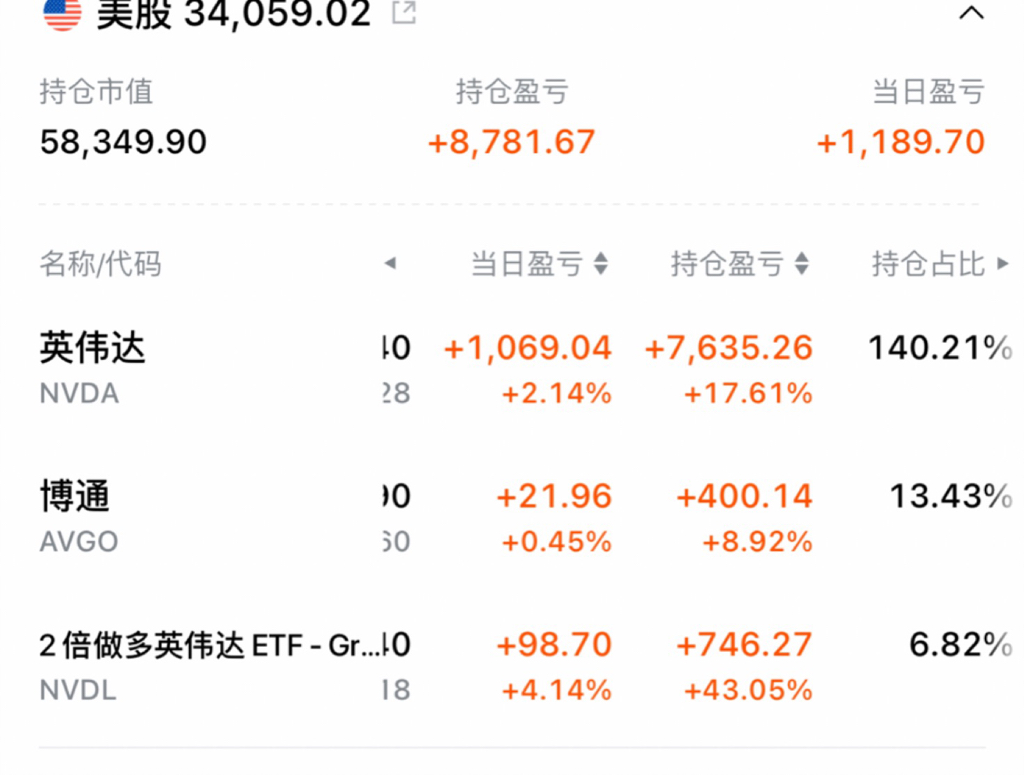1024x775 pixels.
Task: Click the 140.21% position ratio for 英伟达
Action: point(940,347)
